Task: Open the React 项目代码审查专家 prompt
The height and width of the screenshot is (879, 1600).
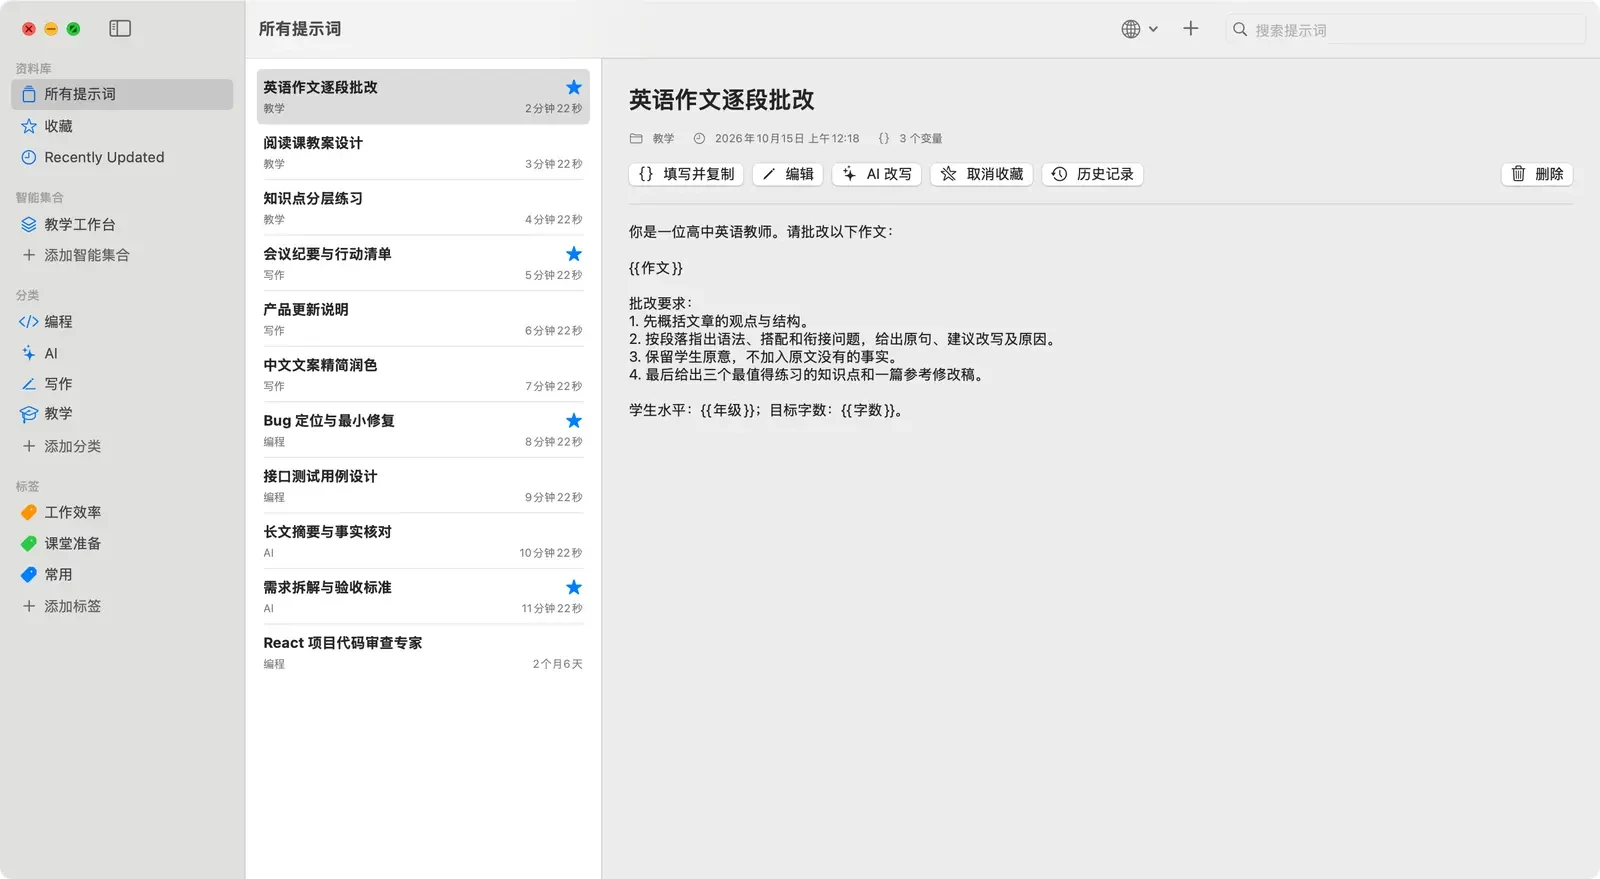Action: (x=423, y=652)
